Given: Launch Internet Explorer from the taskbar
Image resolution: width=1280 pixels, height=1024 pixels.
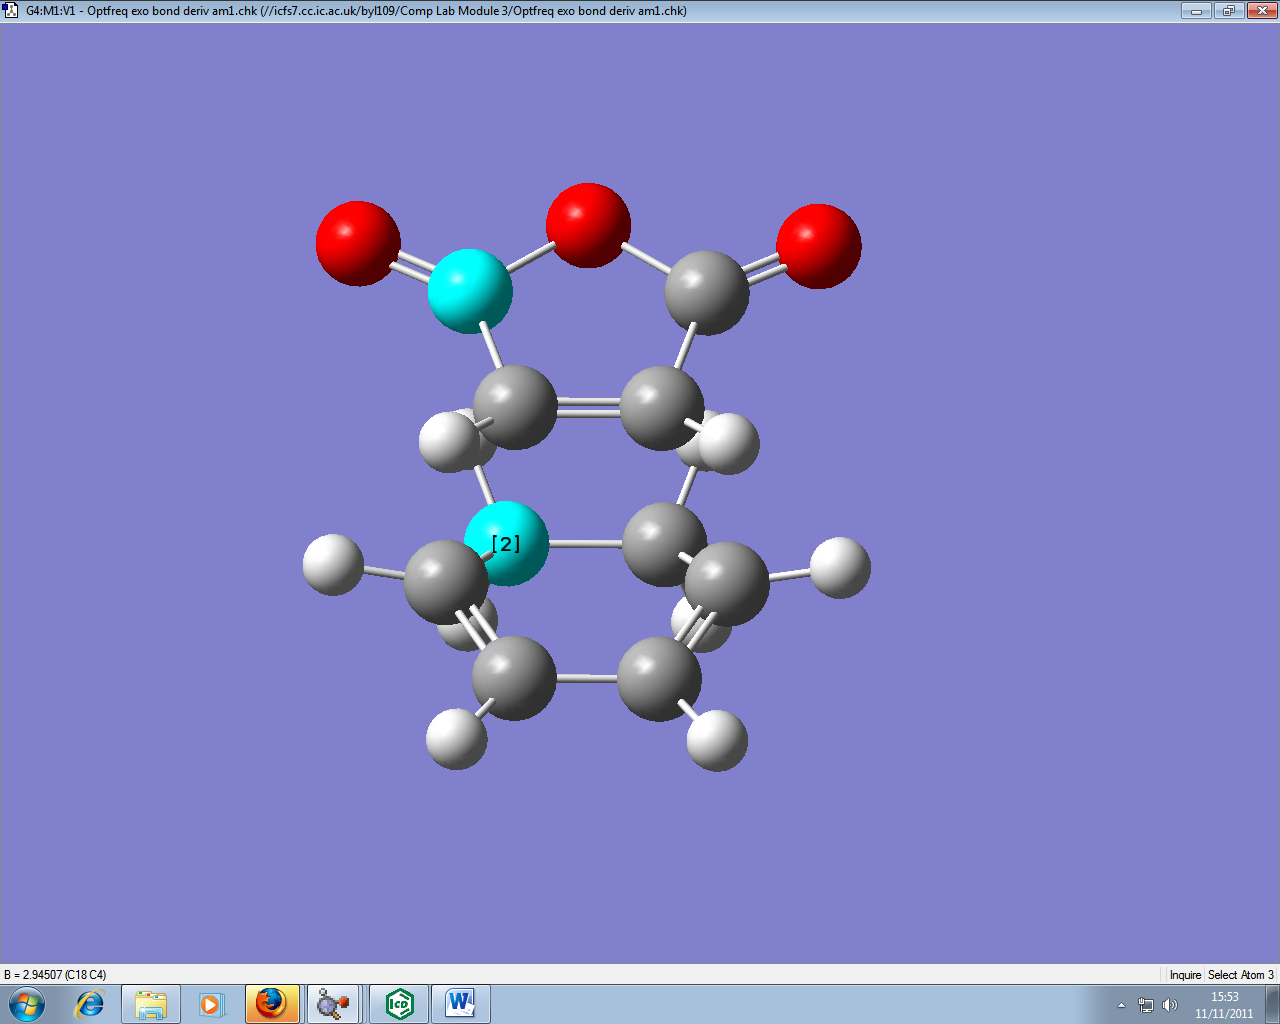Looking at the screenshot, I should [x=90, y=1004].
